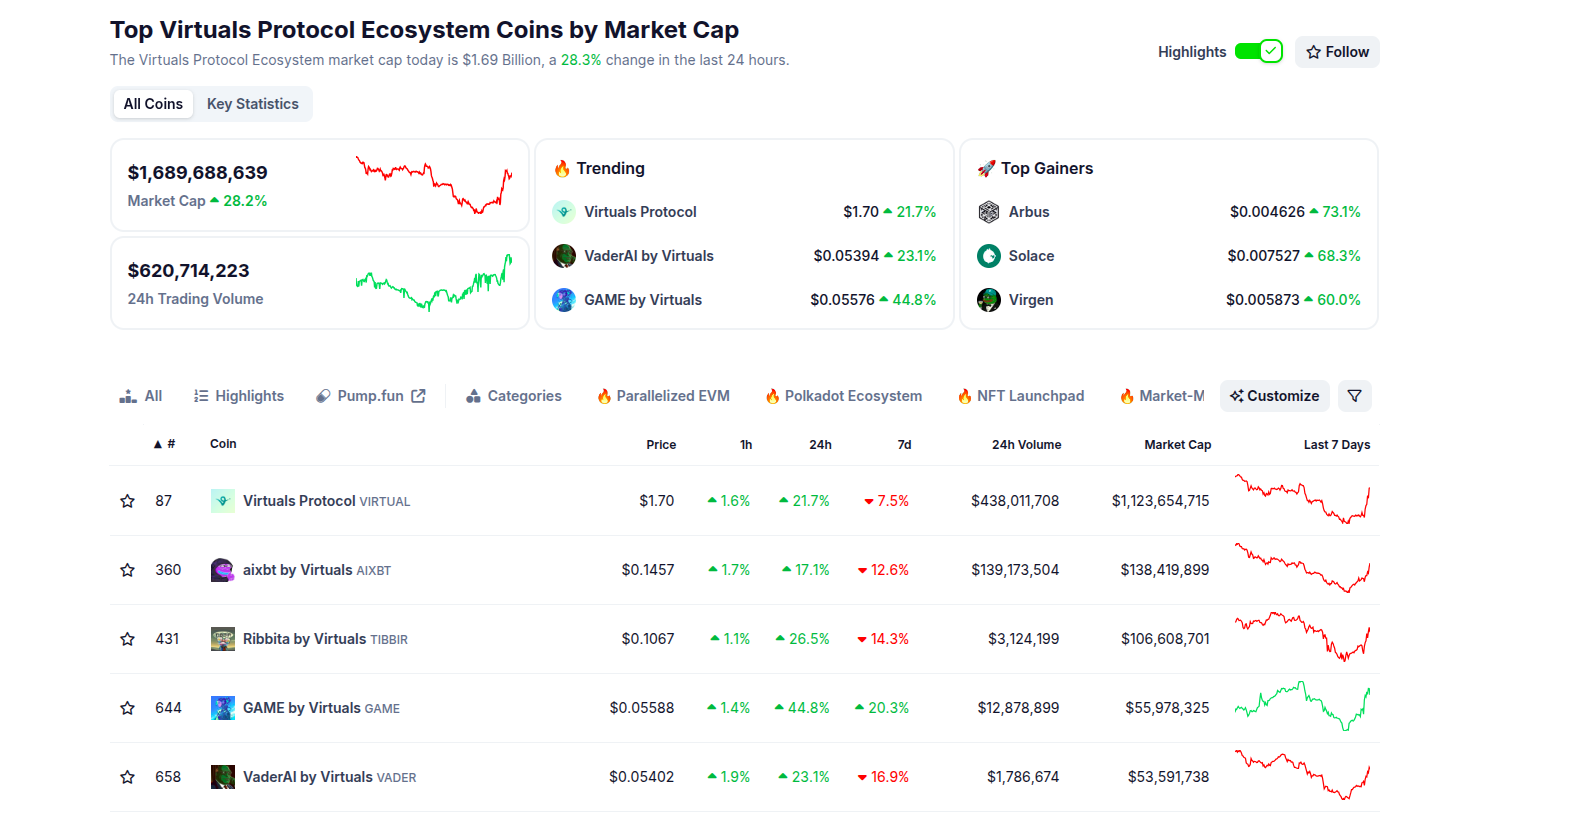Open VaderAI by Virtuals VADER in table

coord(330,777)
